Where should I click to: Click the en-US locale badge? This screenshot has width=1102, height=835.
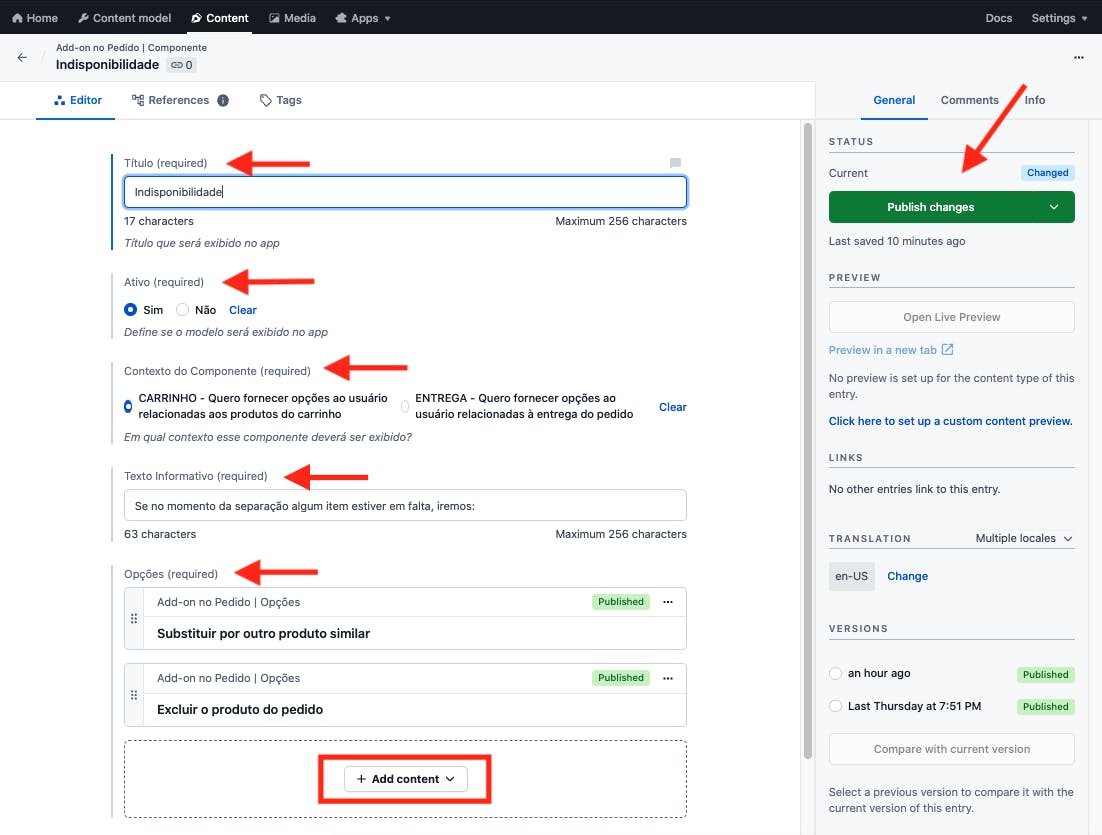click(x=852, y=576)
